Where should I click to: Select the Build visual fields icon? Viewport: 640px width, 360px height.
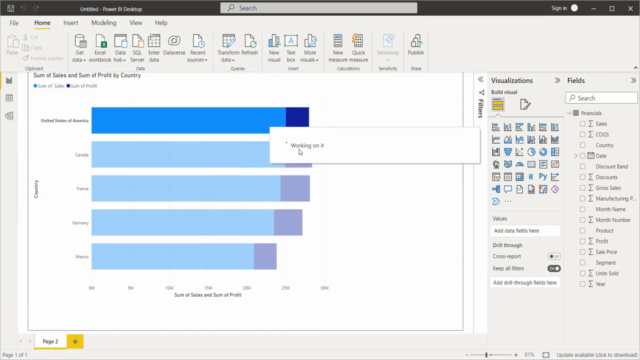tap(498, 104)
